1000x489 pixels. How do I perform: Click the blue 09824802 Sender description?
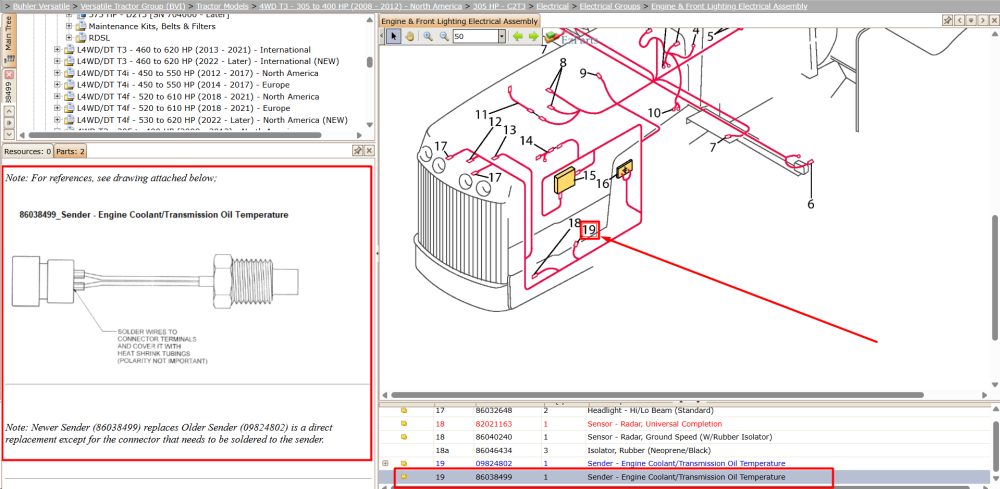(x=686, y=463)
